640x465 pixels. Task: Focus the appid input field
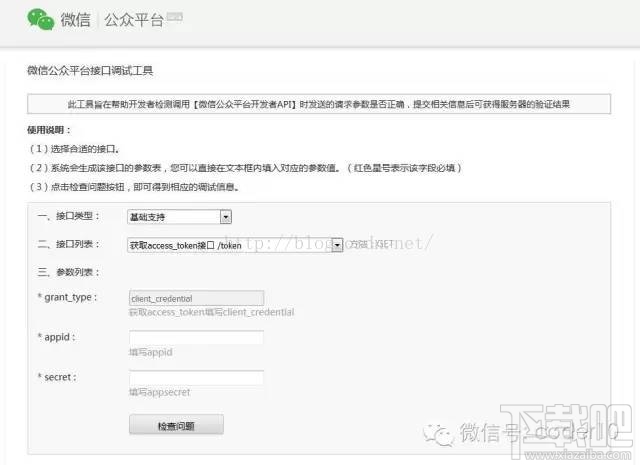pos(196,338)
